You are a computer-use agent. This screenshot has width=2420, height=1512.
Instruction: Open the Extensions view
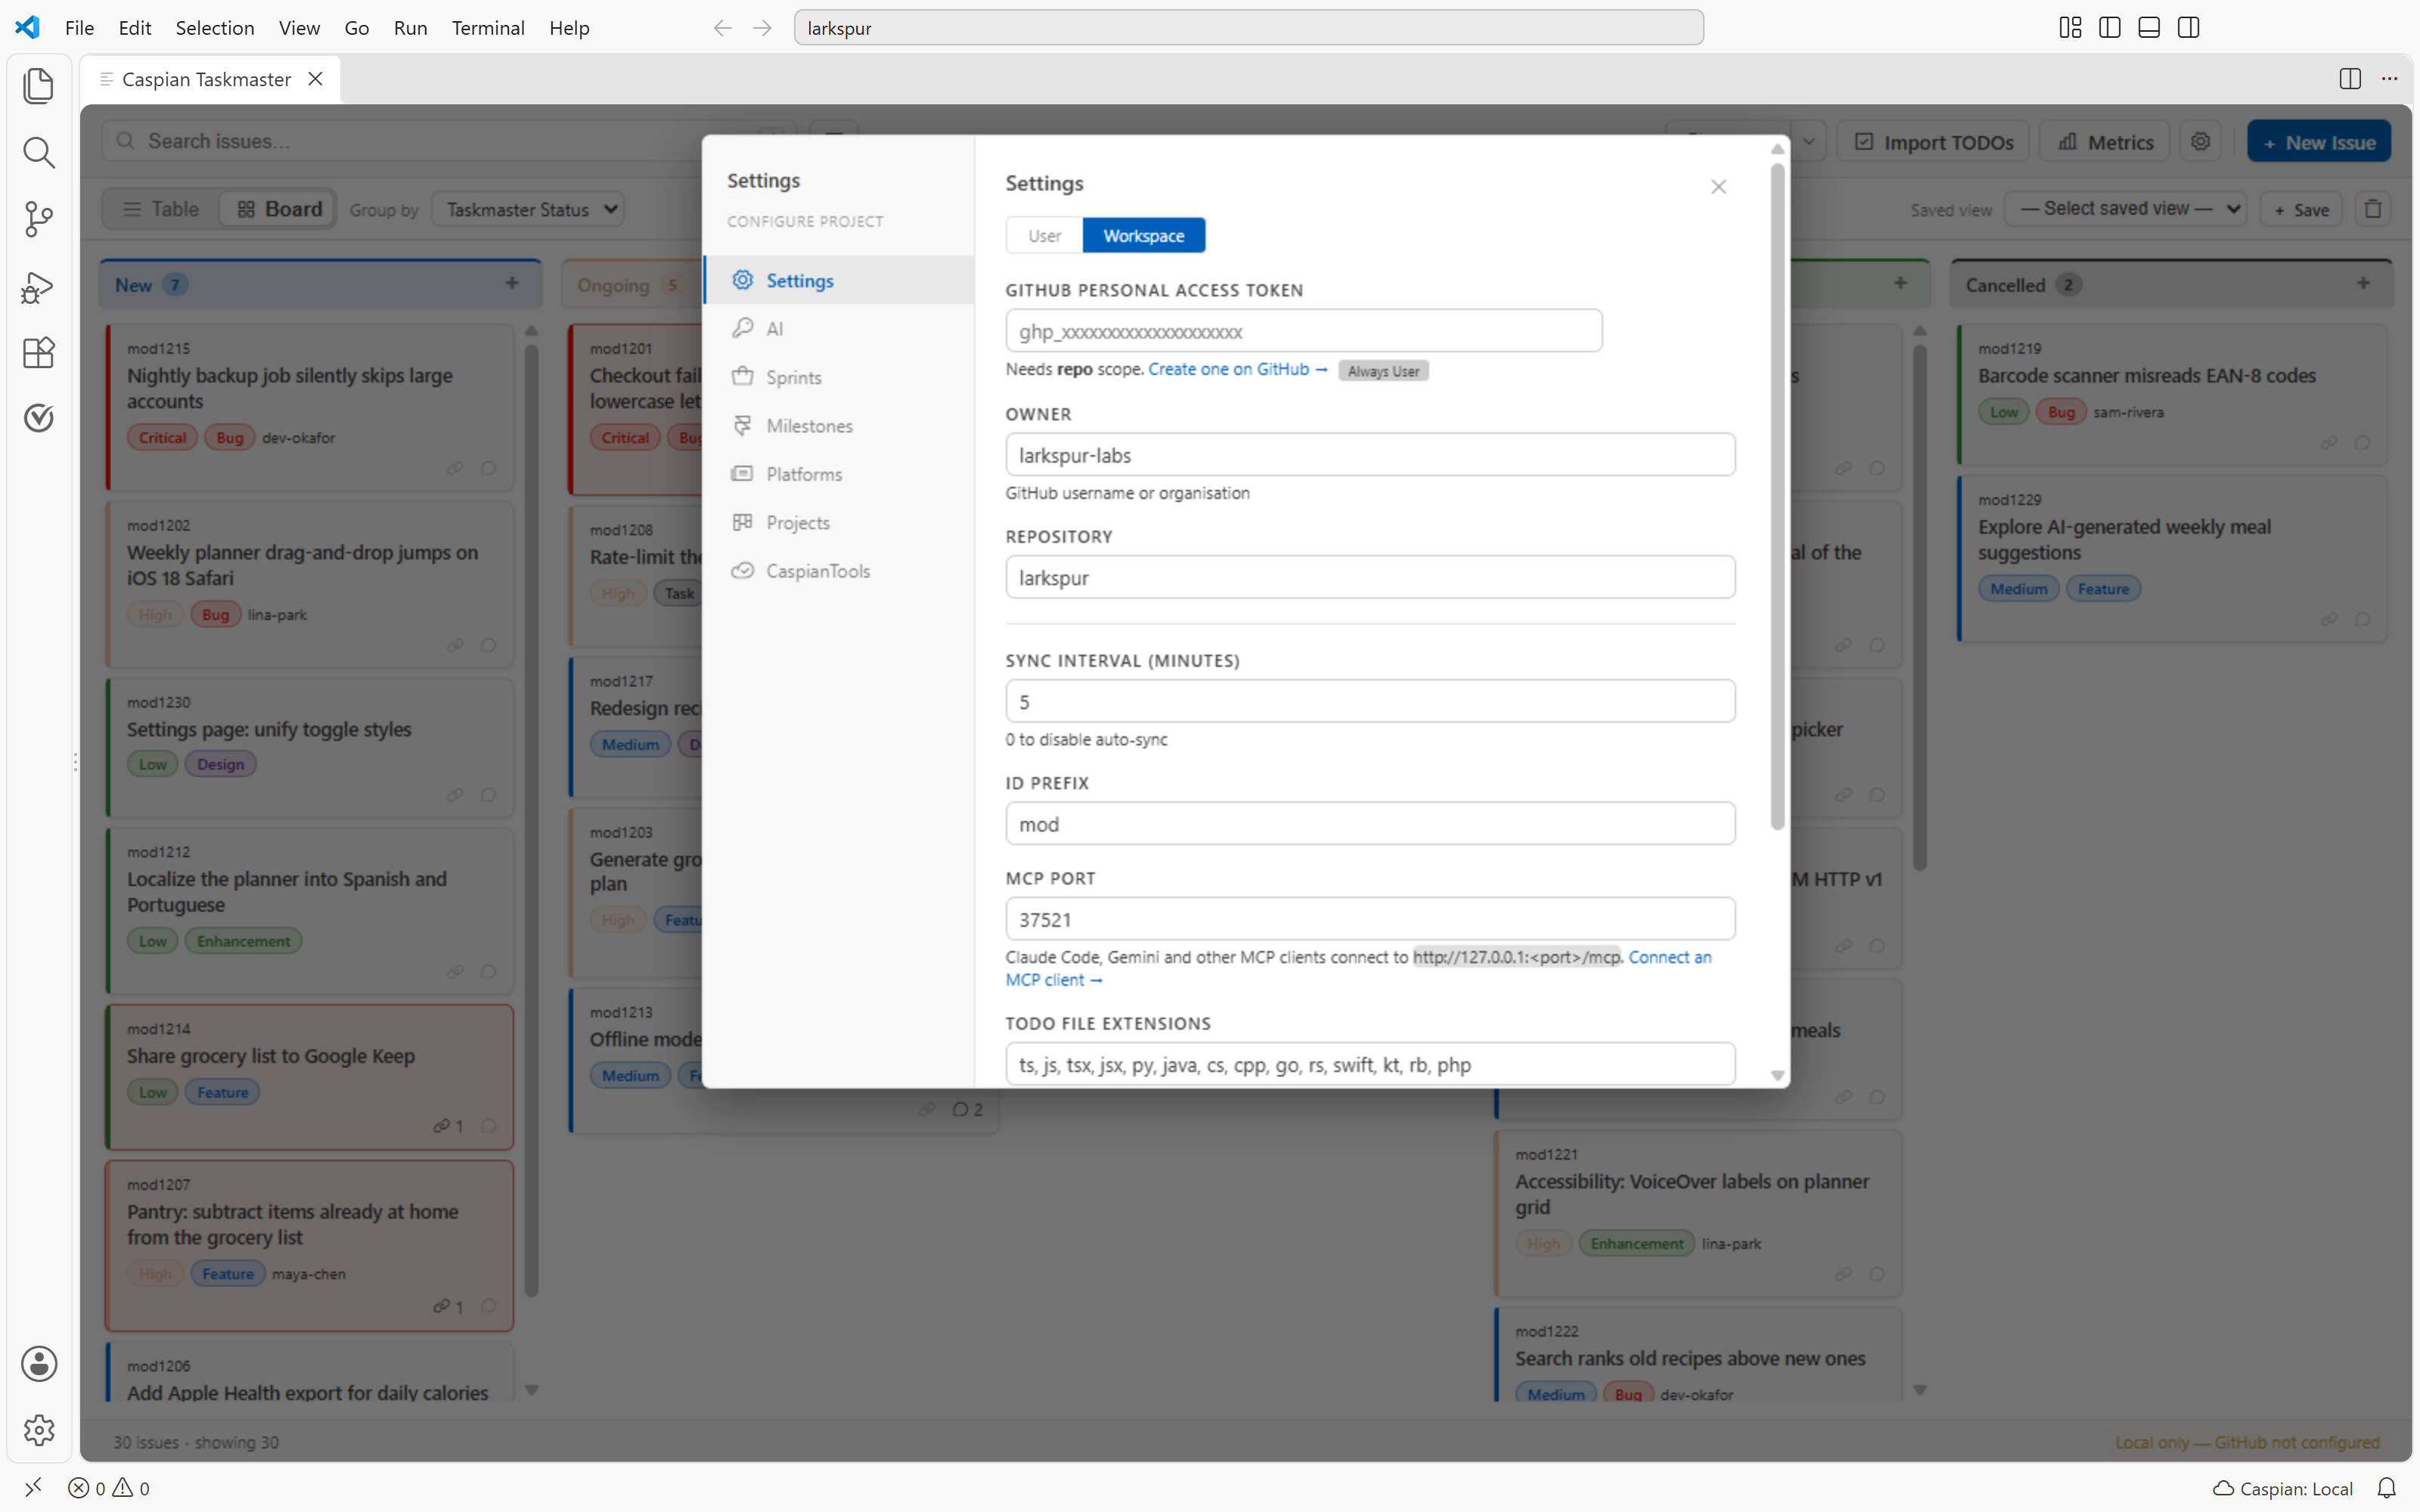(x=38, y=352)
